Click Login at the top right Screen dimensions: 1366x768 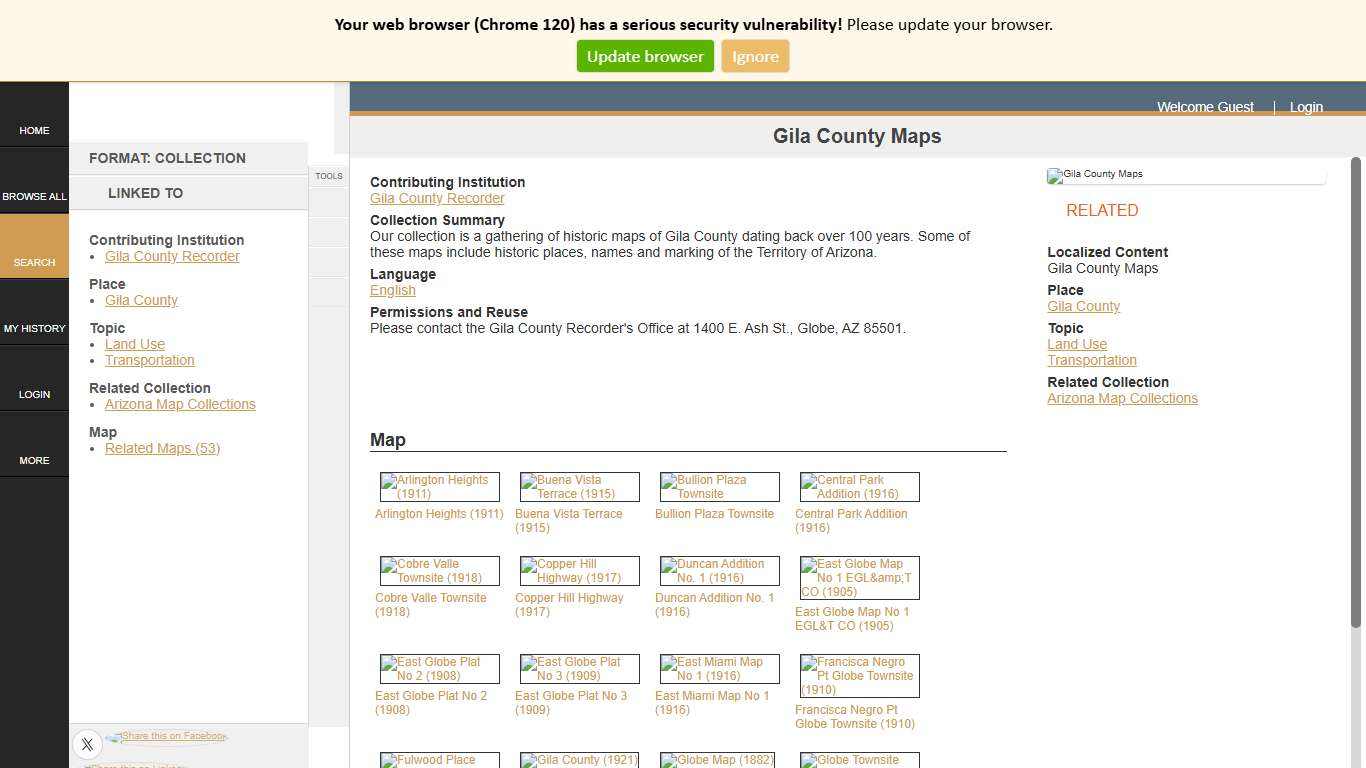pos(1306,107)
